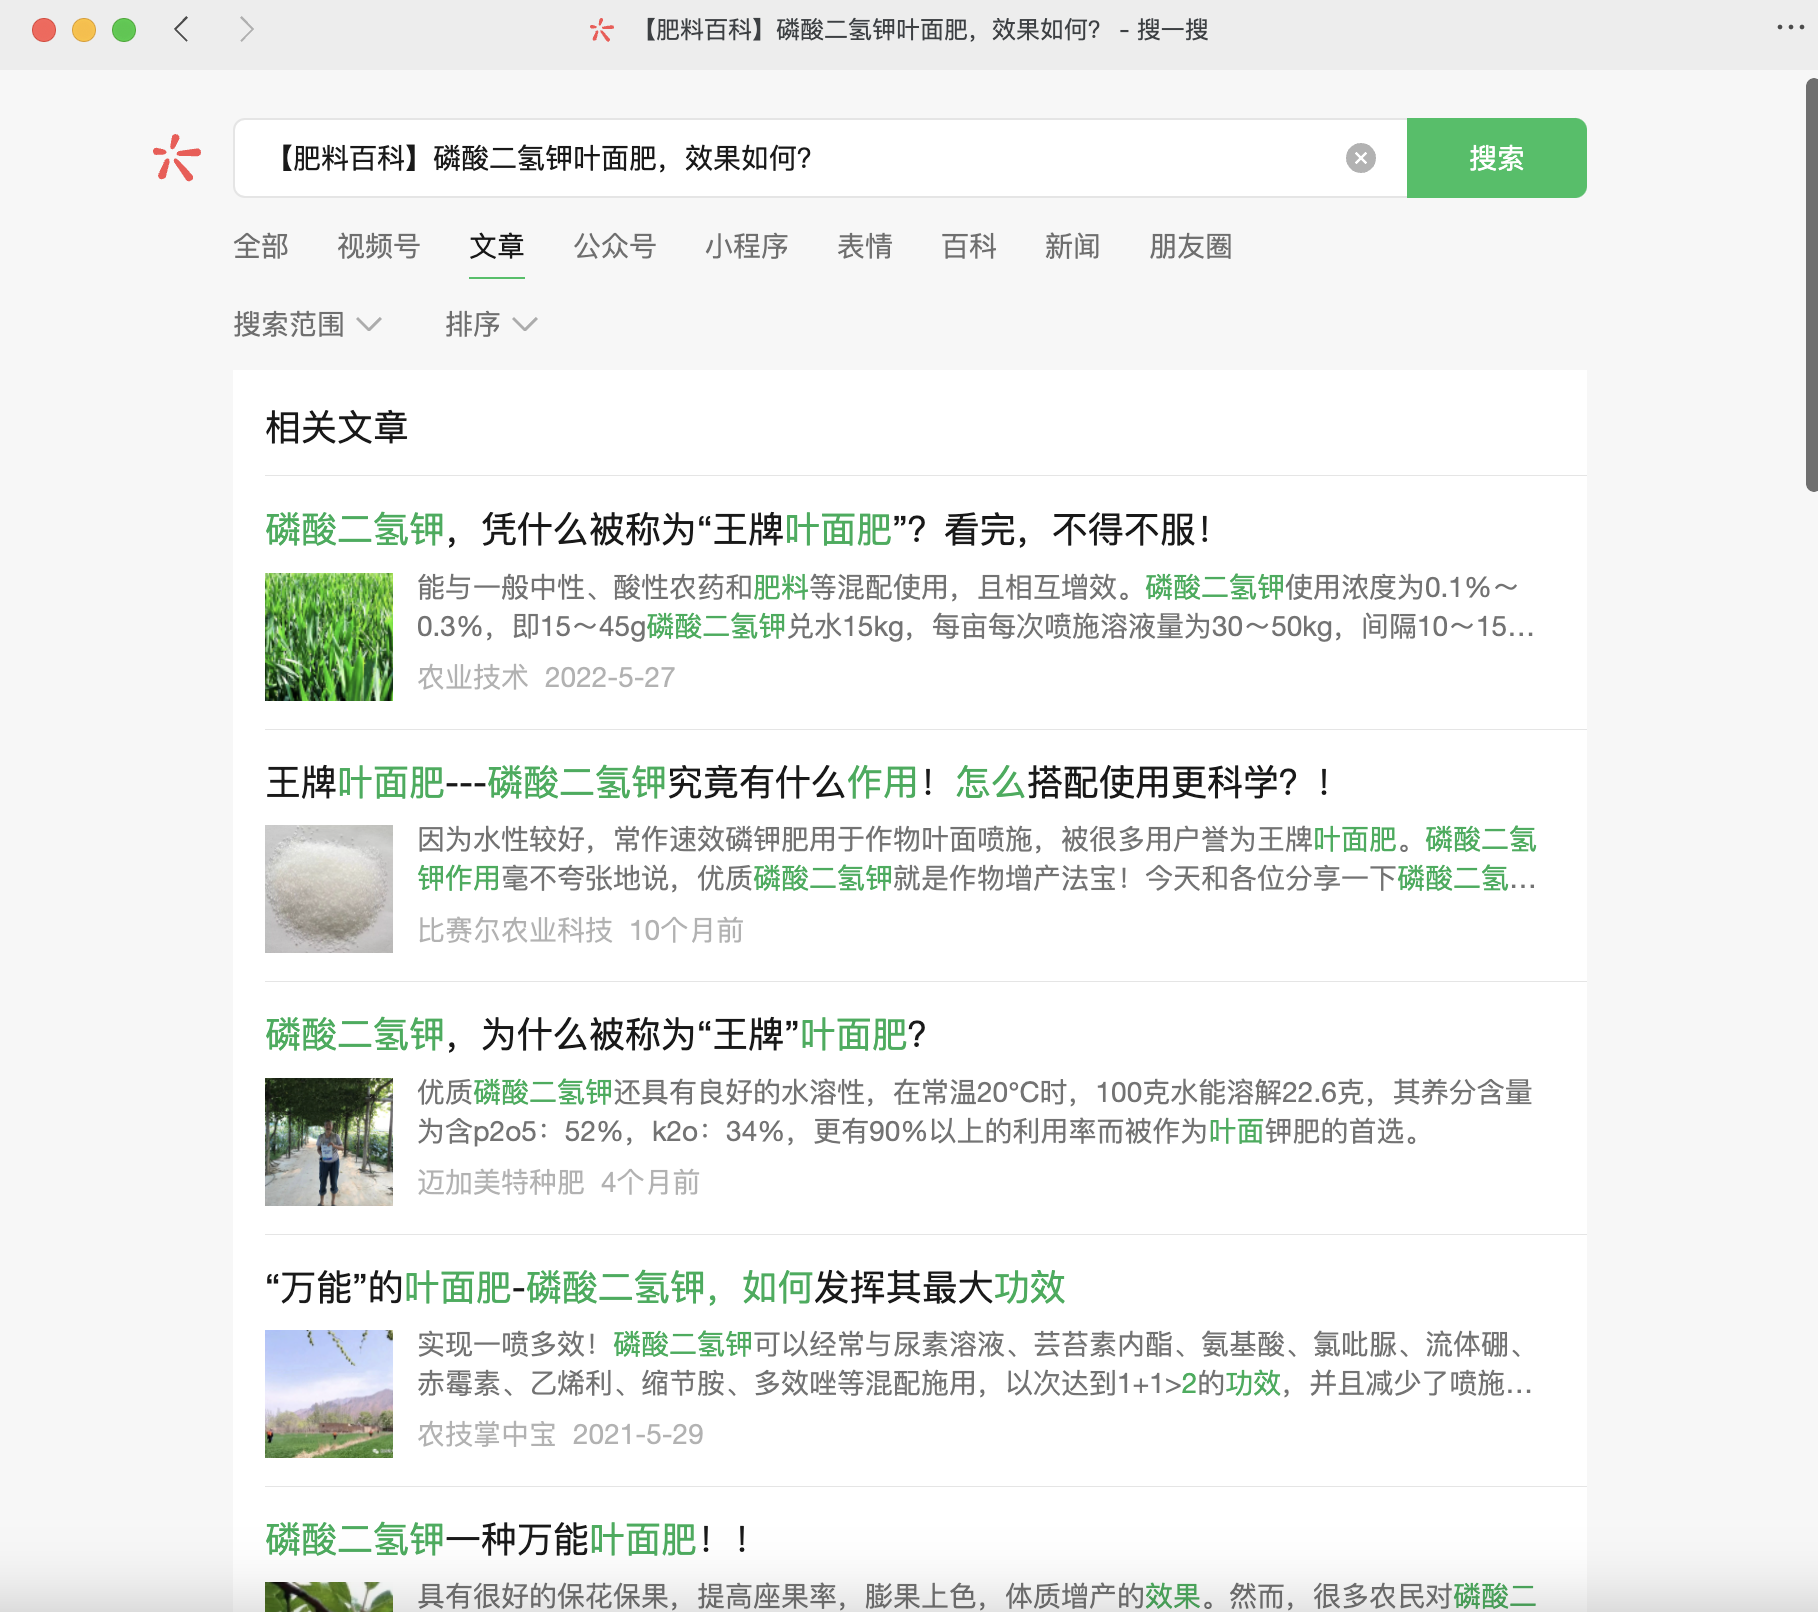Viewport: 1818px width, 1612px height.
Task: Switch to the 百科 tab
Action: (x=969, y=246)
